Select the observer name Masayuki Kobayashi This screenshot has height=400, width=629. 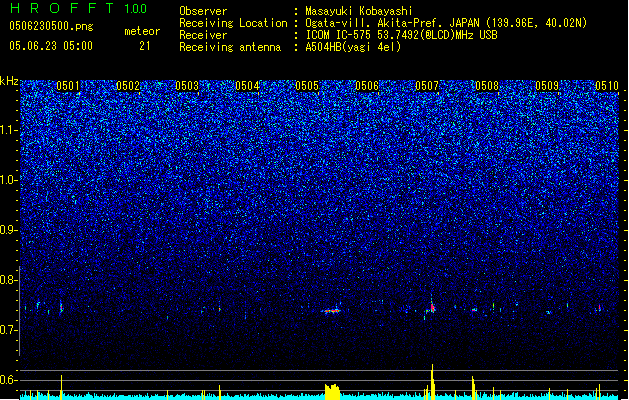pyautogui.click(x=358, y=11)
